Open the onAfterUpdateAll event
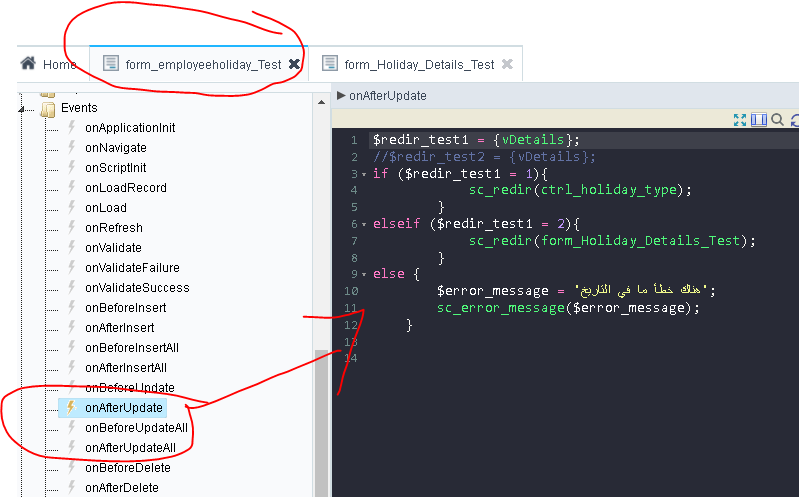Viewport: 799px width, 497px height. coord(130,448)
